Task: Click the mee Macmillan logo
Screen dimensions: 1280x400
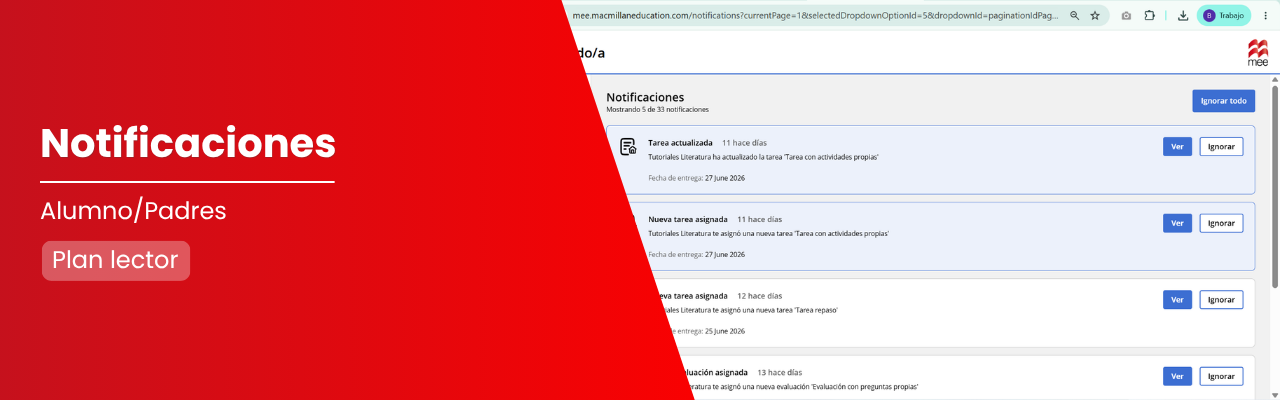Action: pos(1257,53)
